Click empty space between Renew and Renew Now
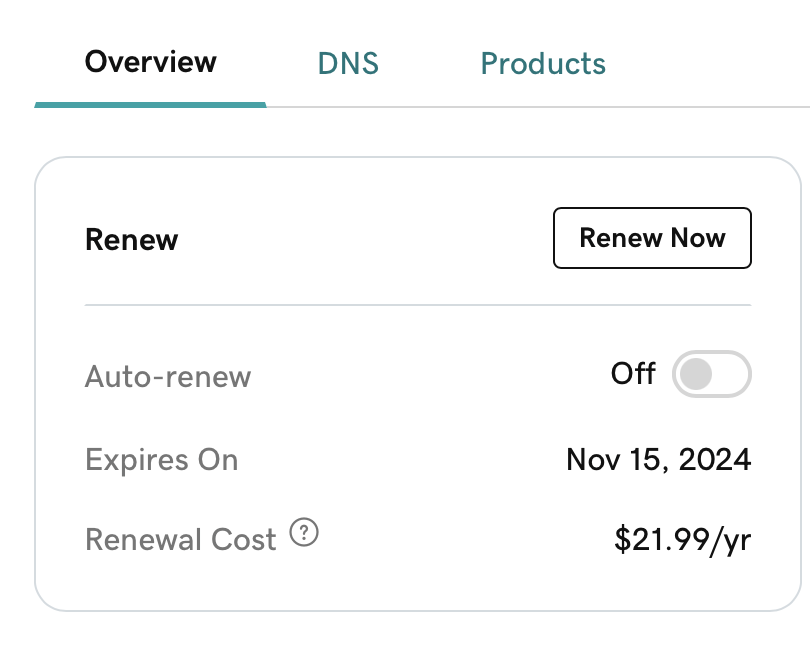The width and height of the screenshot is (810, 646). pyautogui.click(x=366, y=239)
